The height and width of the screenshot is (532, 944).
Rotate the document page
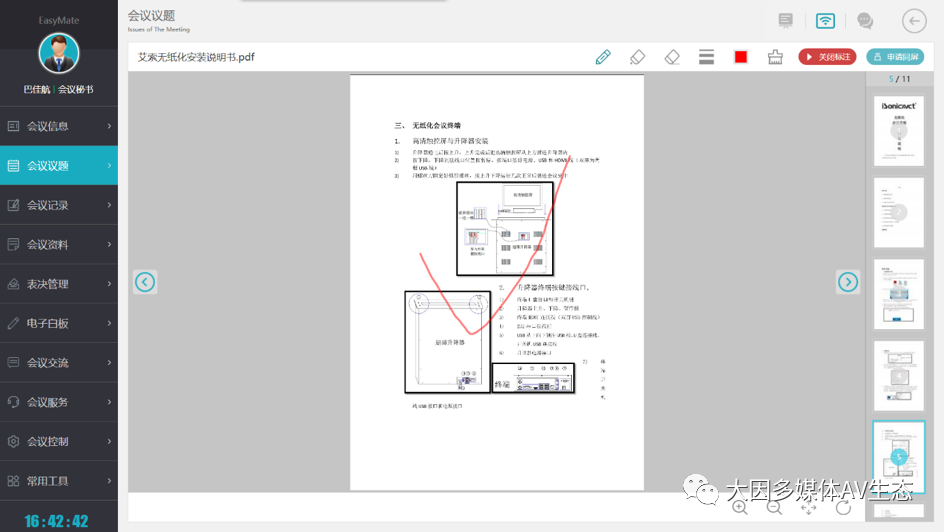(x=843, y=507)
